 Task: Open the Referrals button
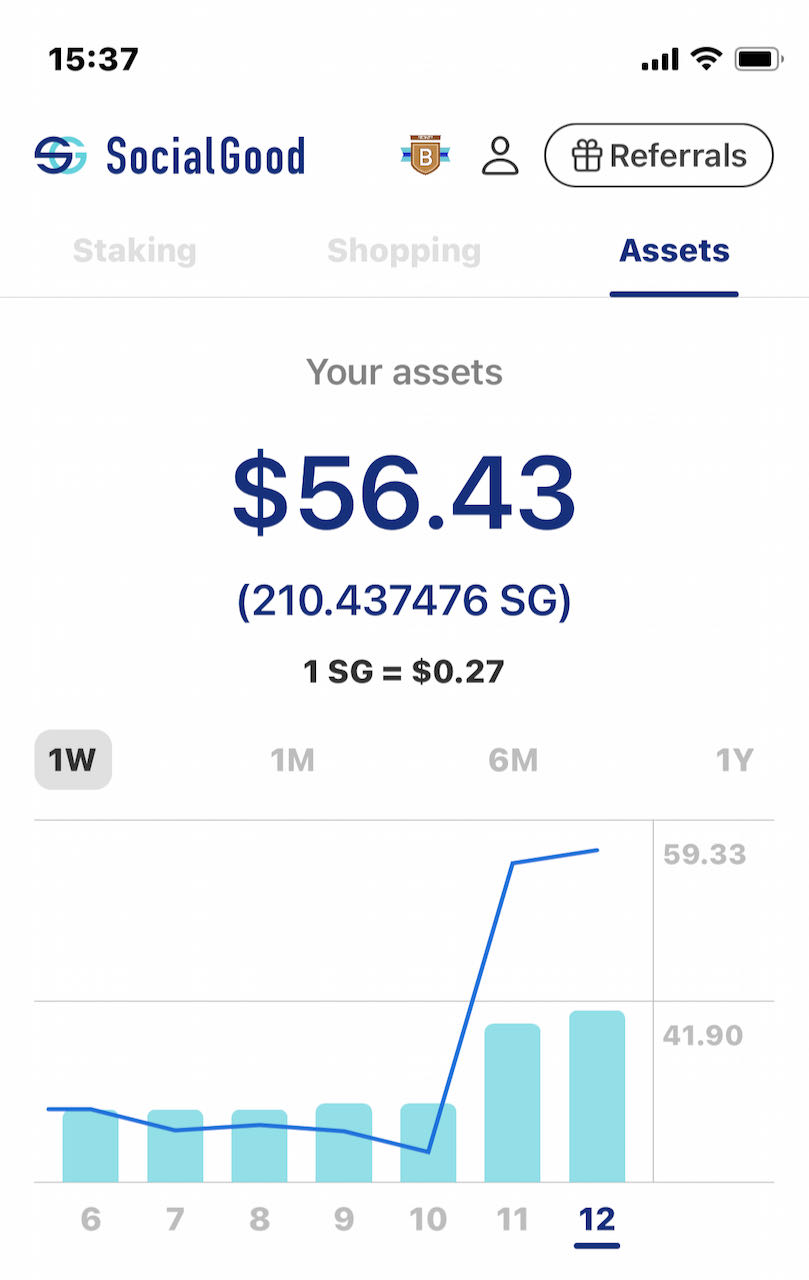pyautogui.click(x=659, y=156)
